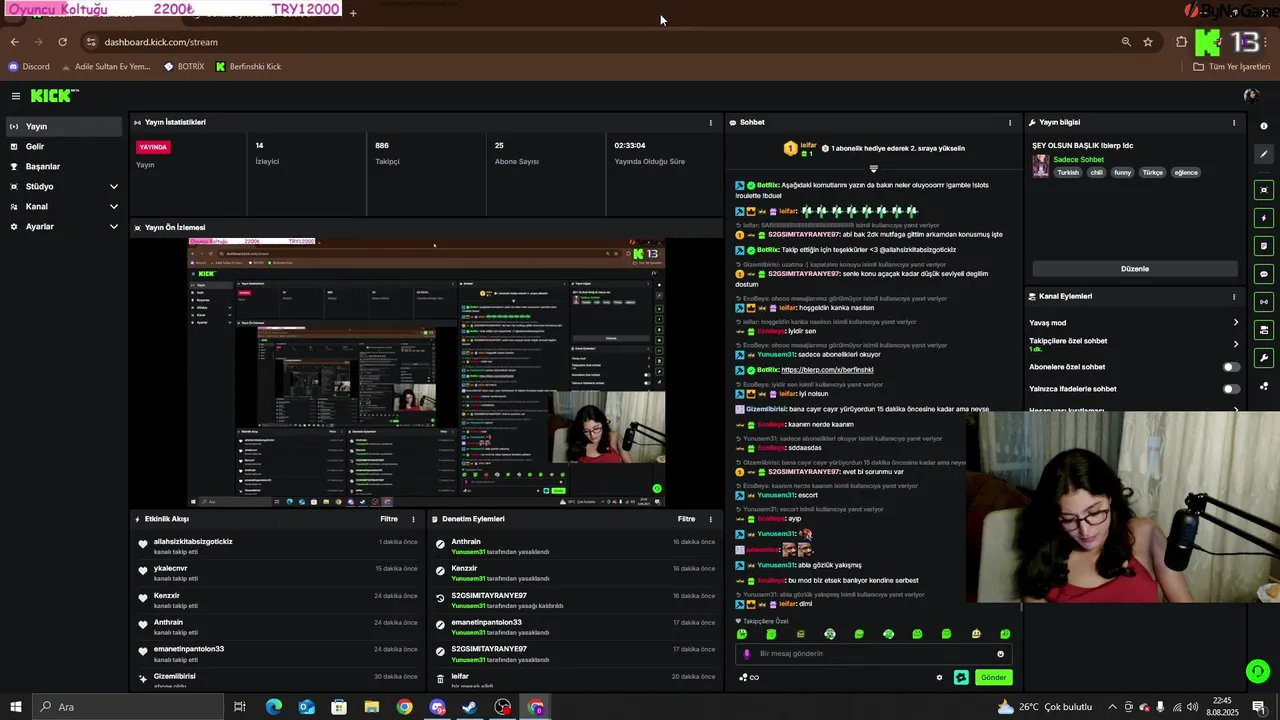Click the taskbar search box Ara
This screenshot has width=1280, height=720.
pyautogui.click(x=130, y=707)
